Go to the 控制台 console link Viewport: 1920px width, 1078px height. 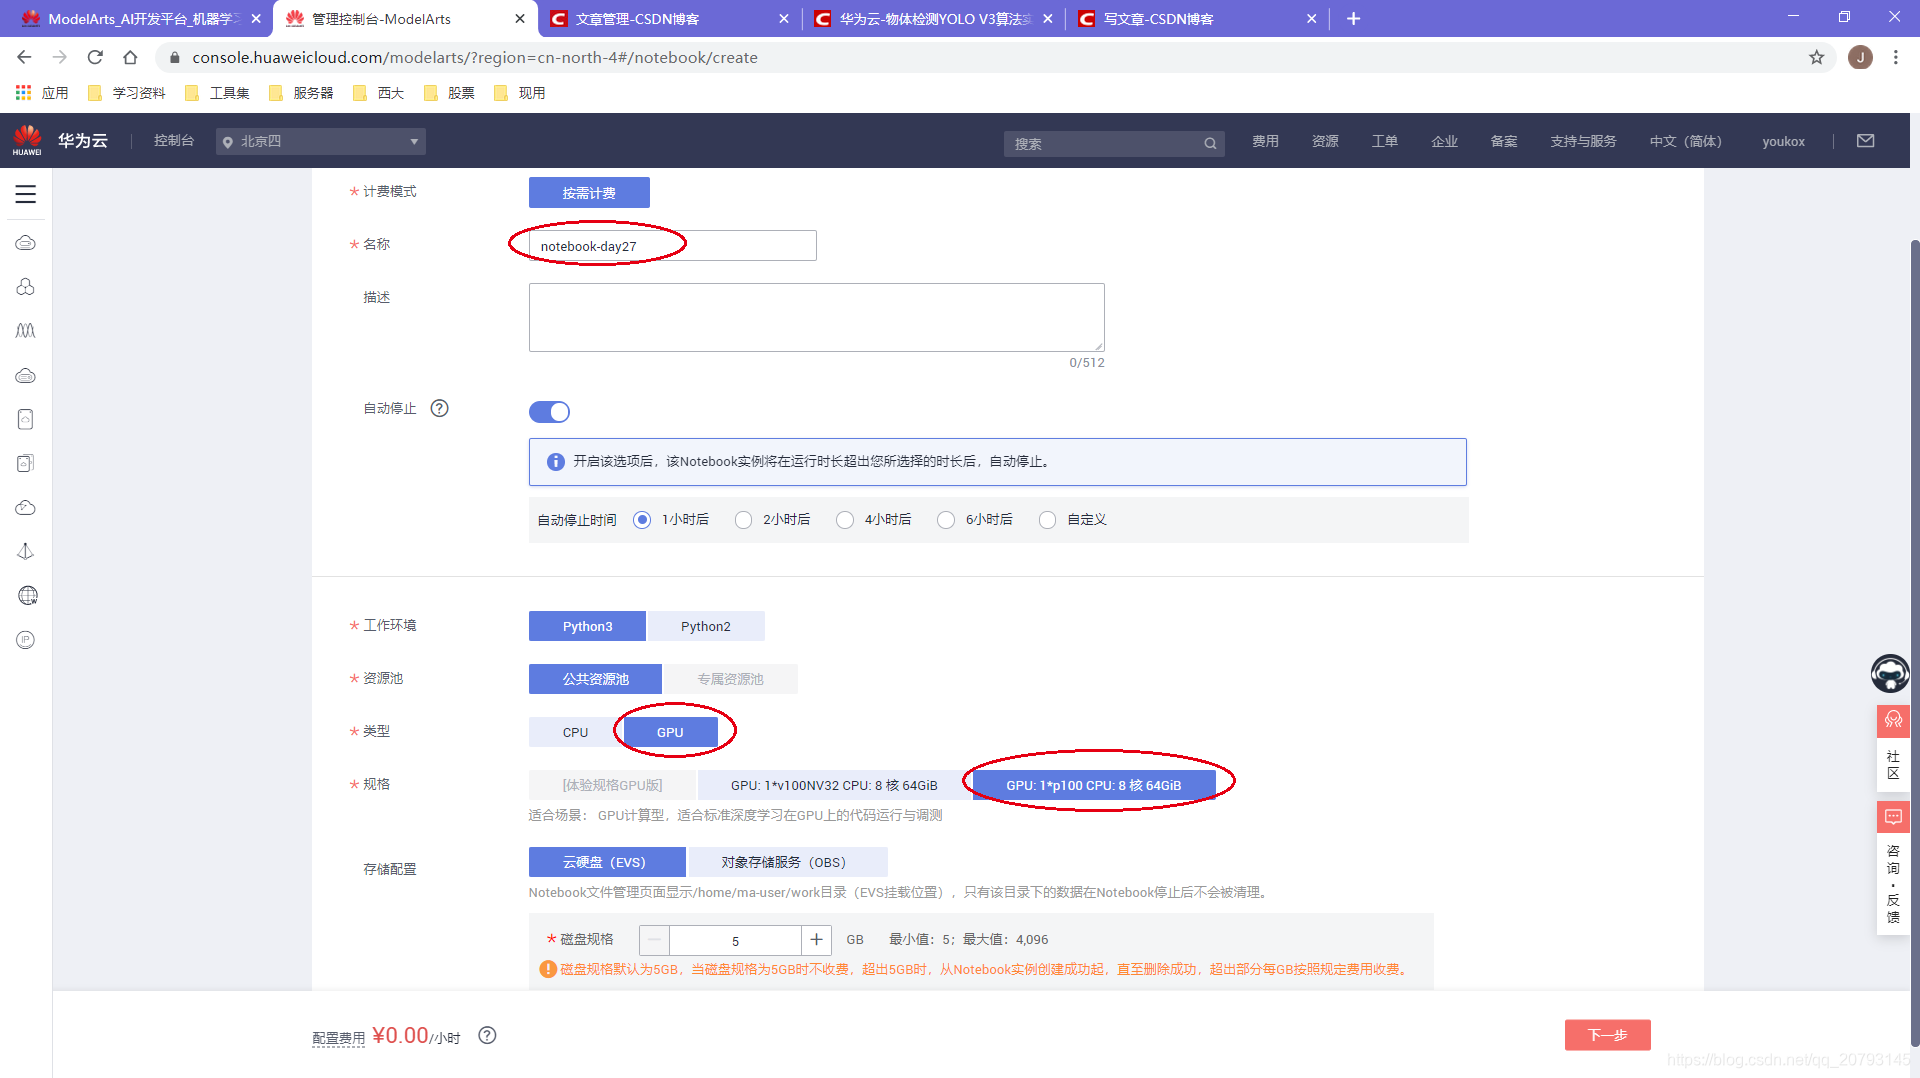coord(174,141)
